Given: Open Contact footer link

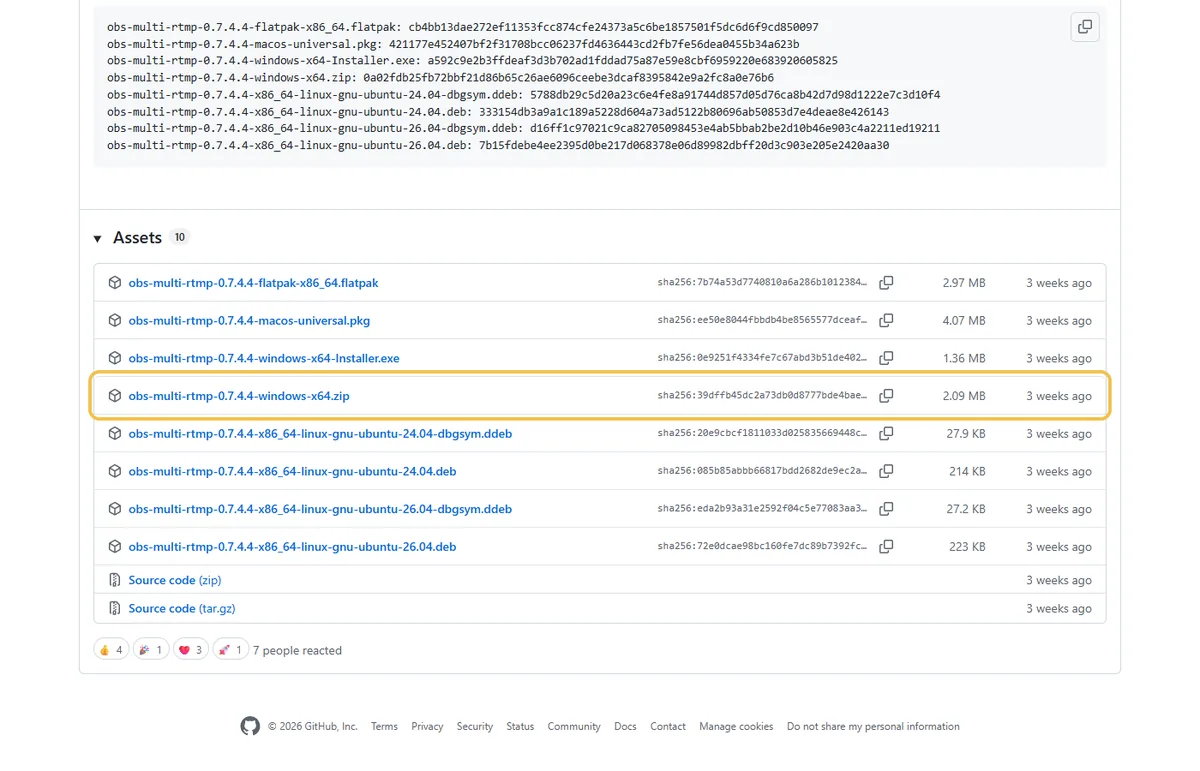Looking at the screenshot, I should click(x=668, y=727).
